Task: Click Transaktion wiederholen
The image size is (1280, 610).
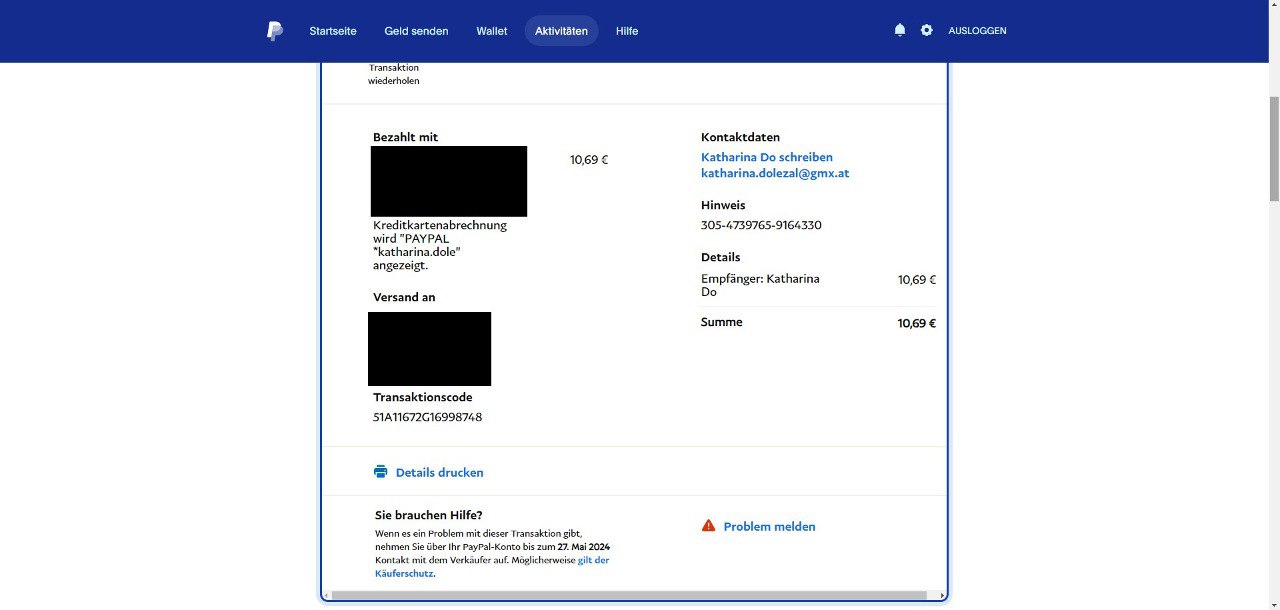Action: [394, 74]
